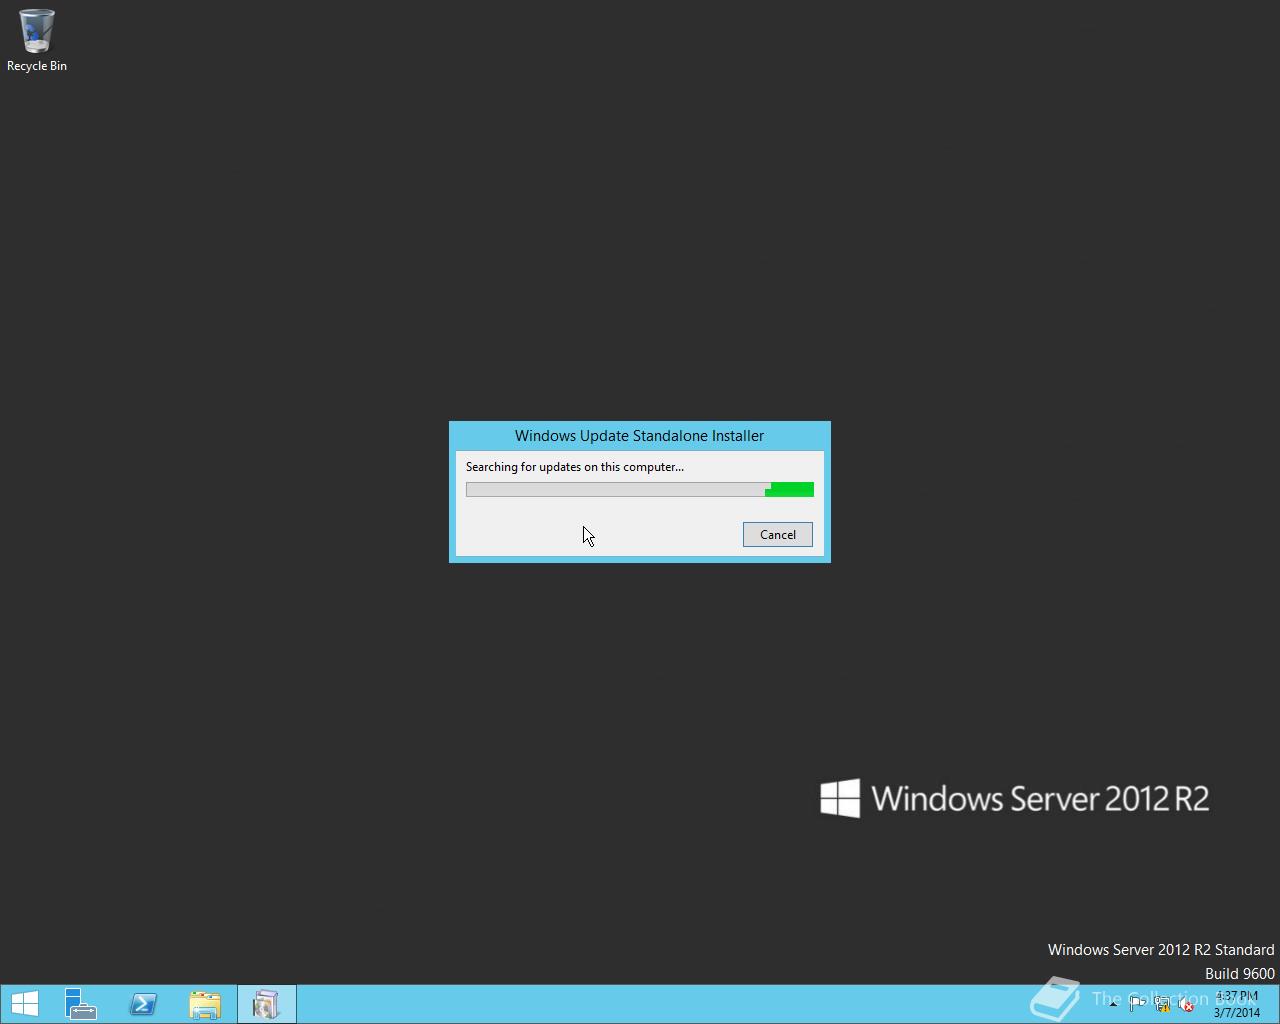Click the Windows Update Standalone Installer title bar
Viewport: 1280px width, 1024px height.
coord(639,436)
